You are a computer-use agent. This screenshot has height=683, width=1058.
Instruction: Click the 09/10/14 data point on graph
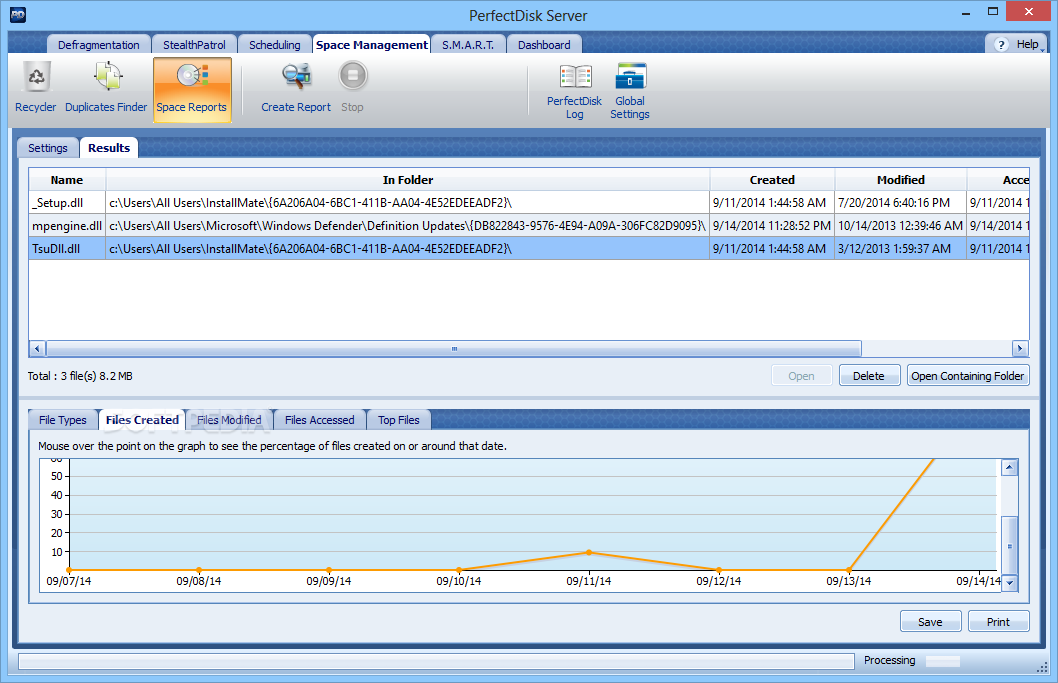(459, 570)
